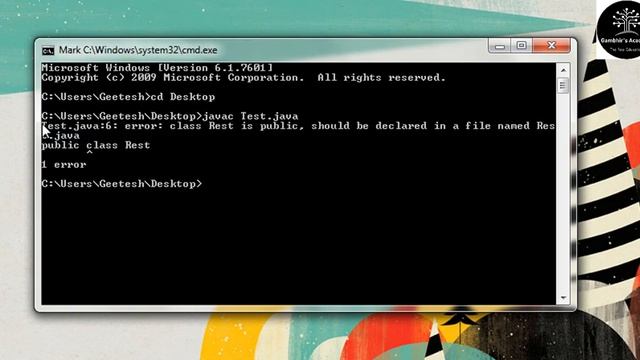Click the window title 'Mark C:\Windows\system32\cmd.exe'
This screenshot has width=640, height=360.
tap(138, 50)
